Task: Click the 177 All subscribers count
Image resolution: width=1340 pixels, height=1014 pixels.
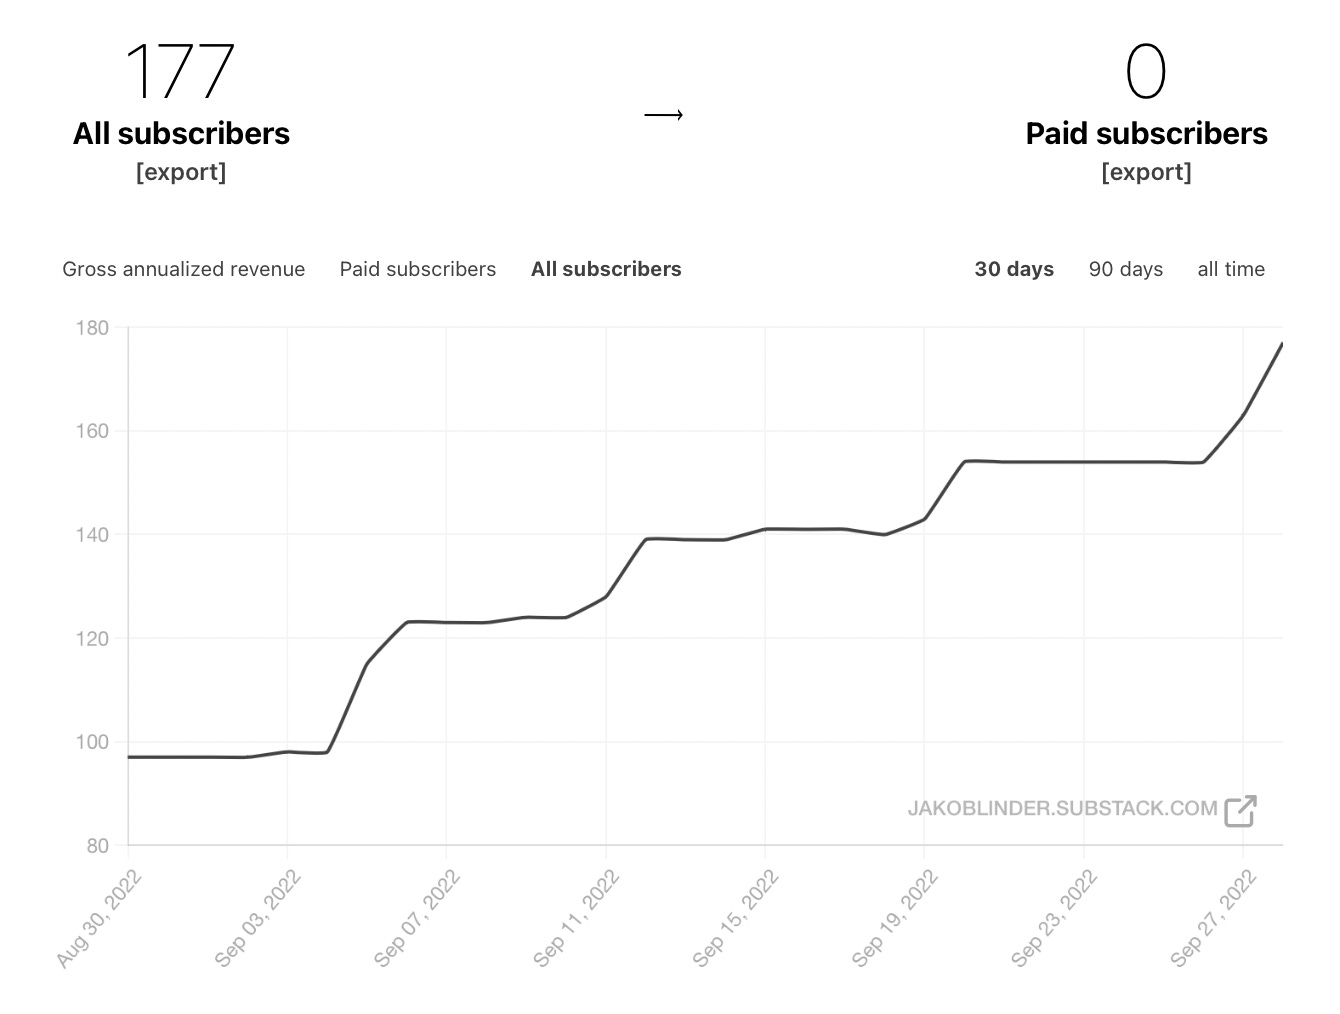Action: pos(181,68)
